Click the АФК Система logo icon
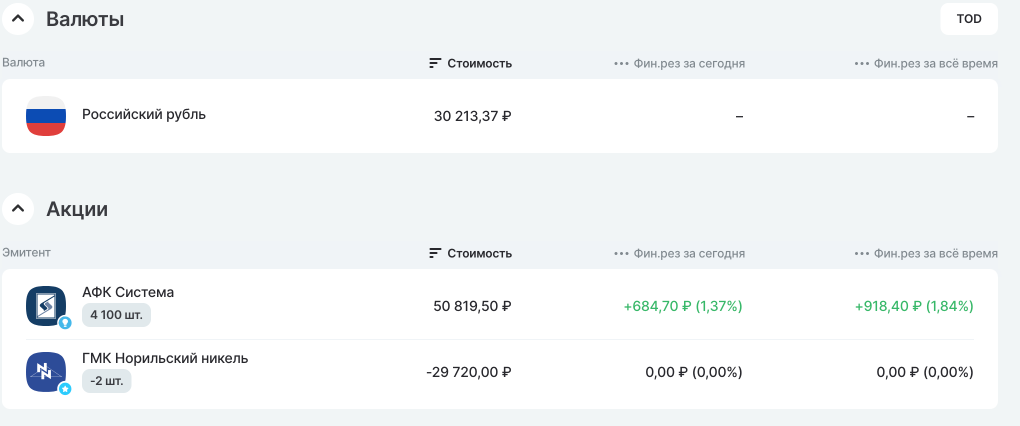 pos(45,305)
